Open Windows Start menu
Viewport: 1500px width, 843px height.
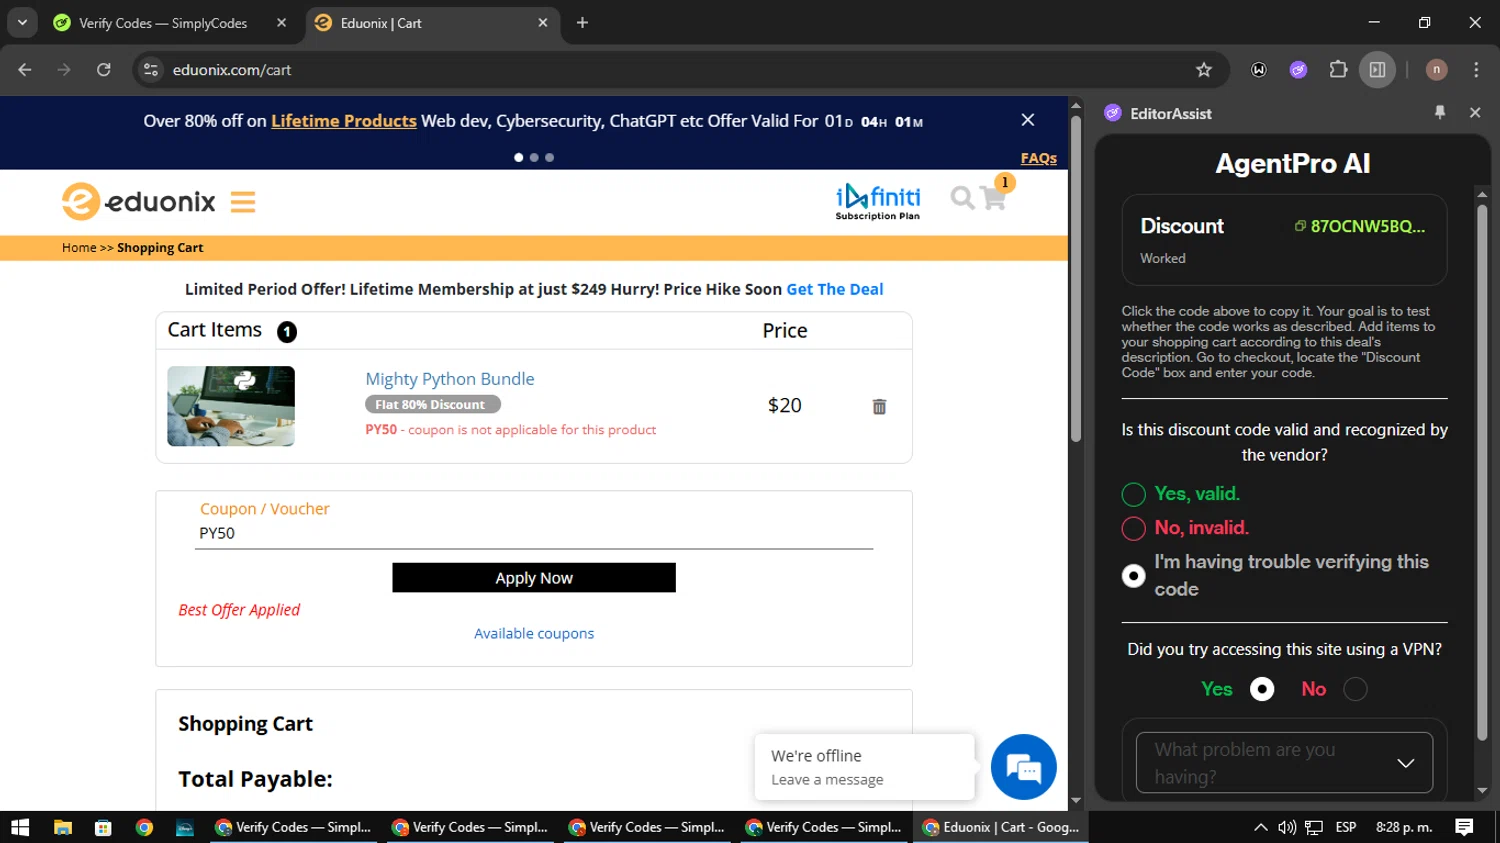tap(20, 827)
